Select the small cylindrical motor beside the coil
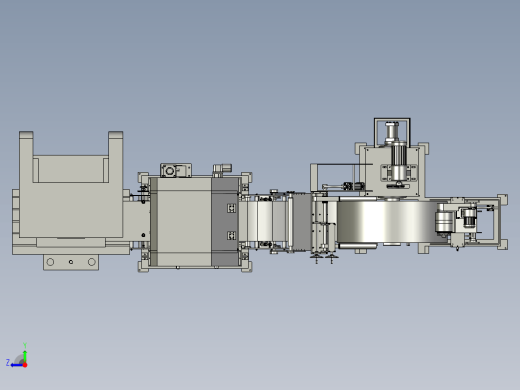 444,222
